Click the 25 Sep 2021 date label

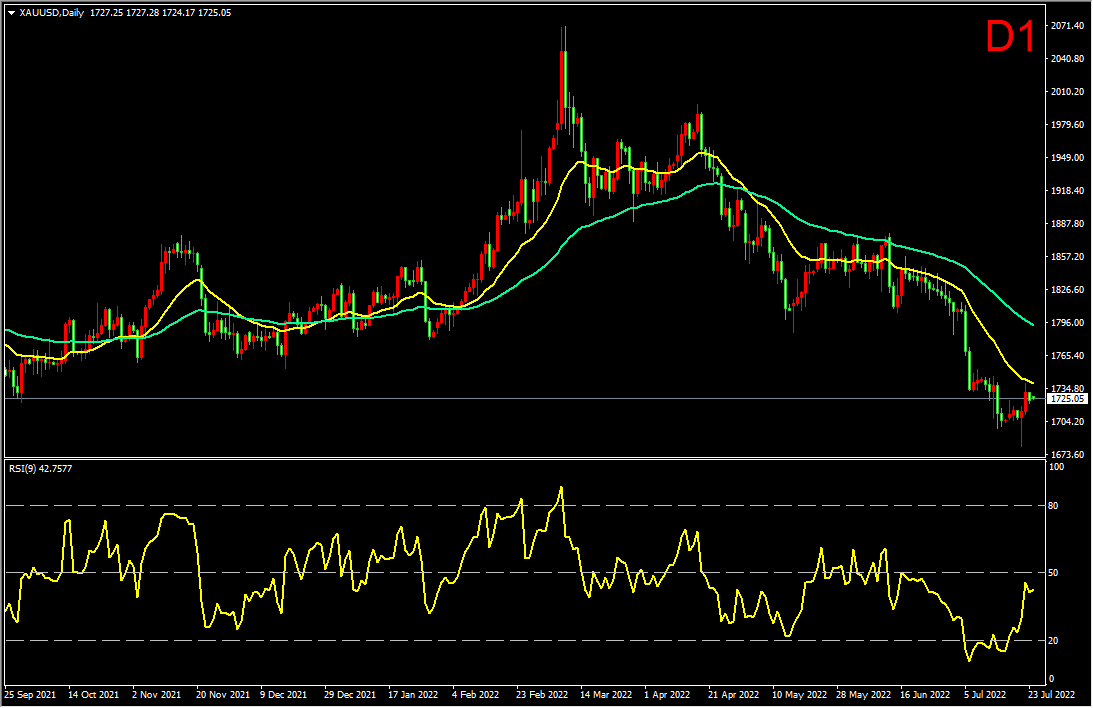tap(30, 695)
